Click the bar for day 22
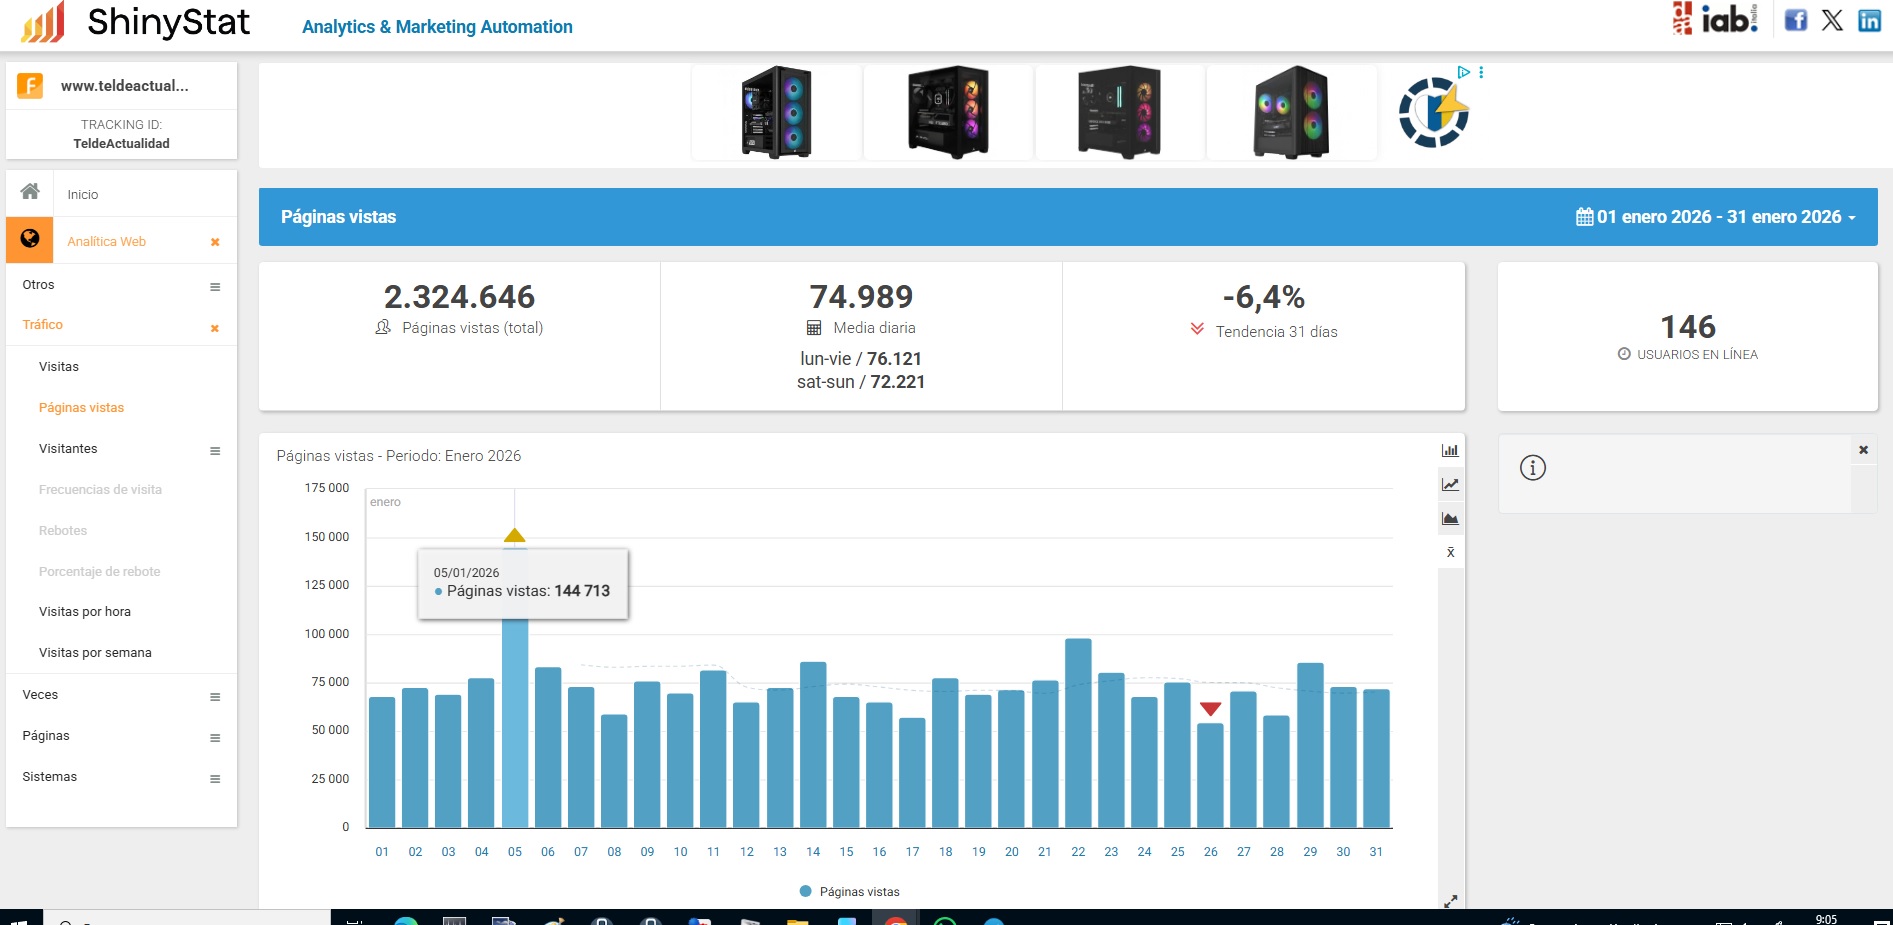This screenshot has width=1893, height=925. point(1078,733)
